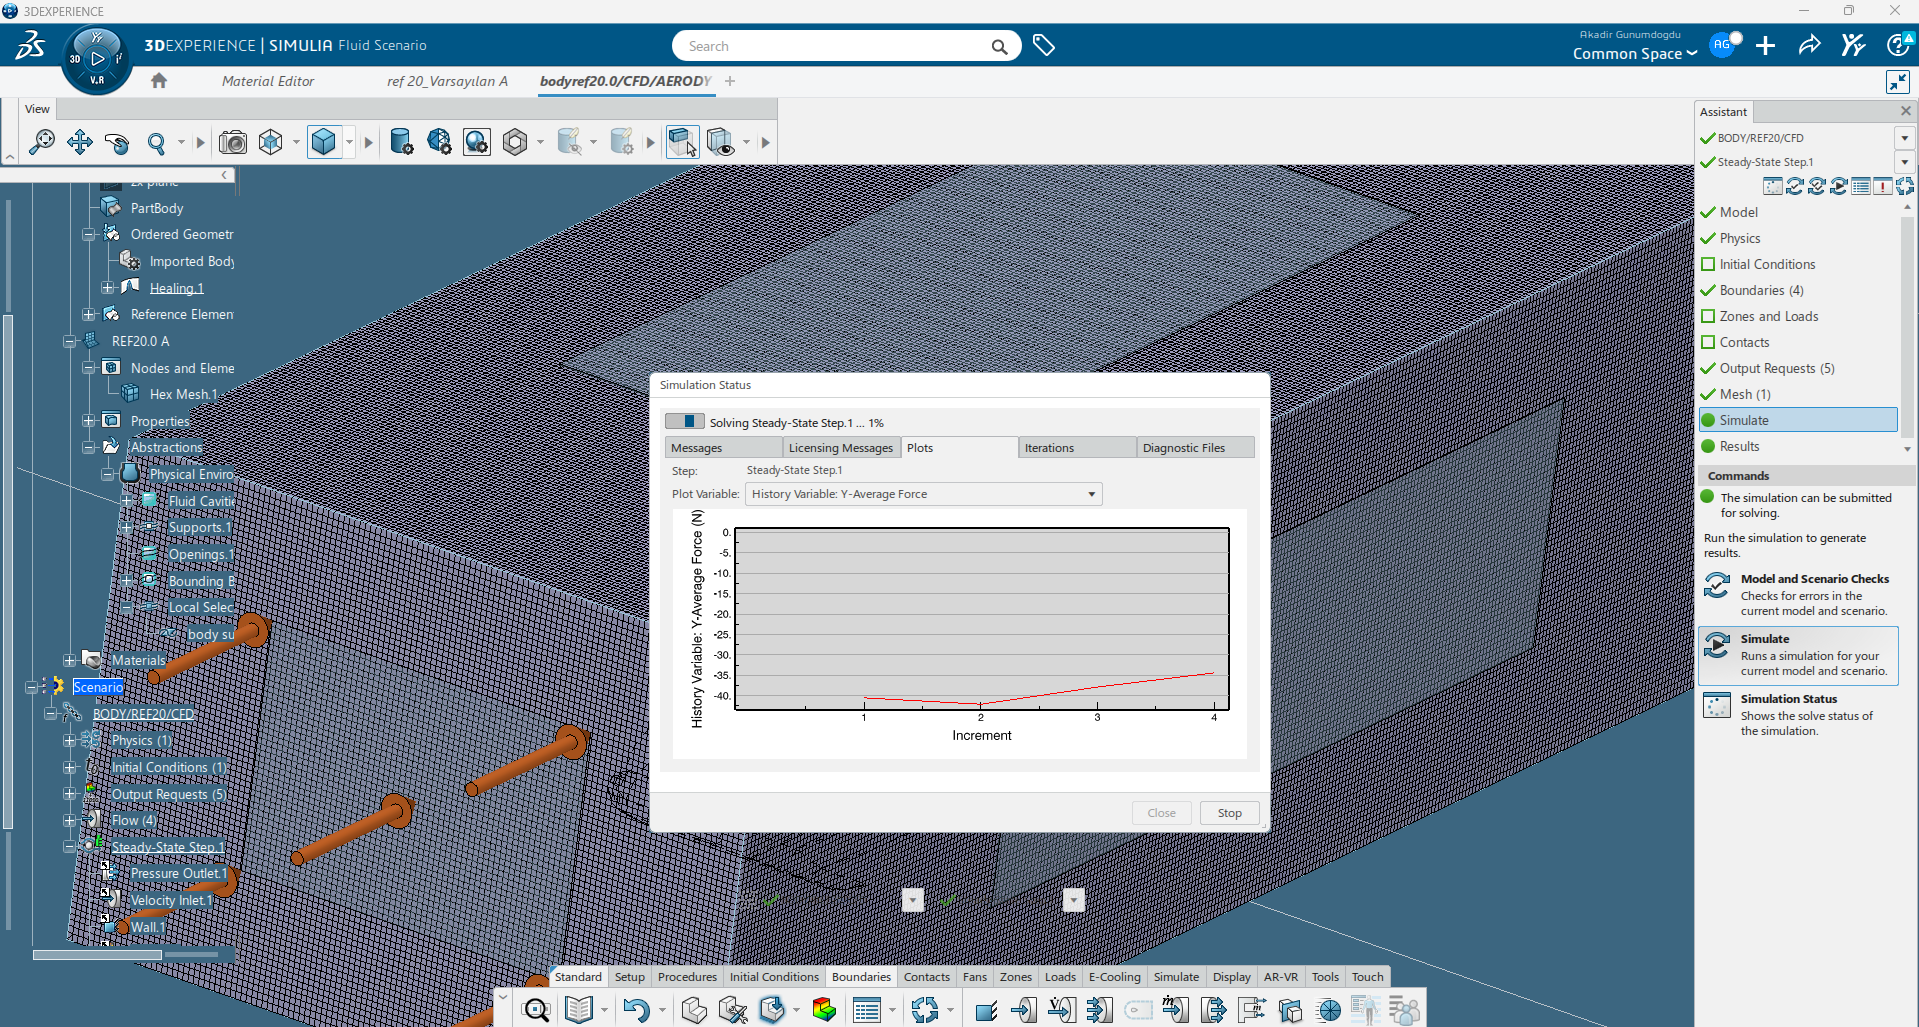1919x1027 pixels.
Task: Select the Pan view tool
Action: (80, 142)
